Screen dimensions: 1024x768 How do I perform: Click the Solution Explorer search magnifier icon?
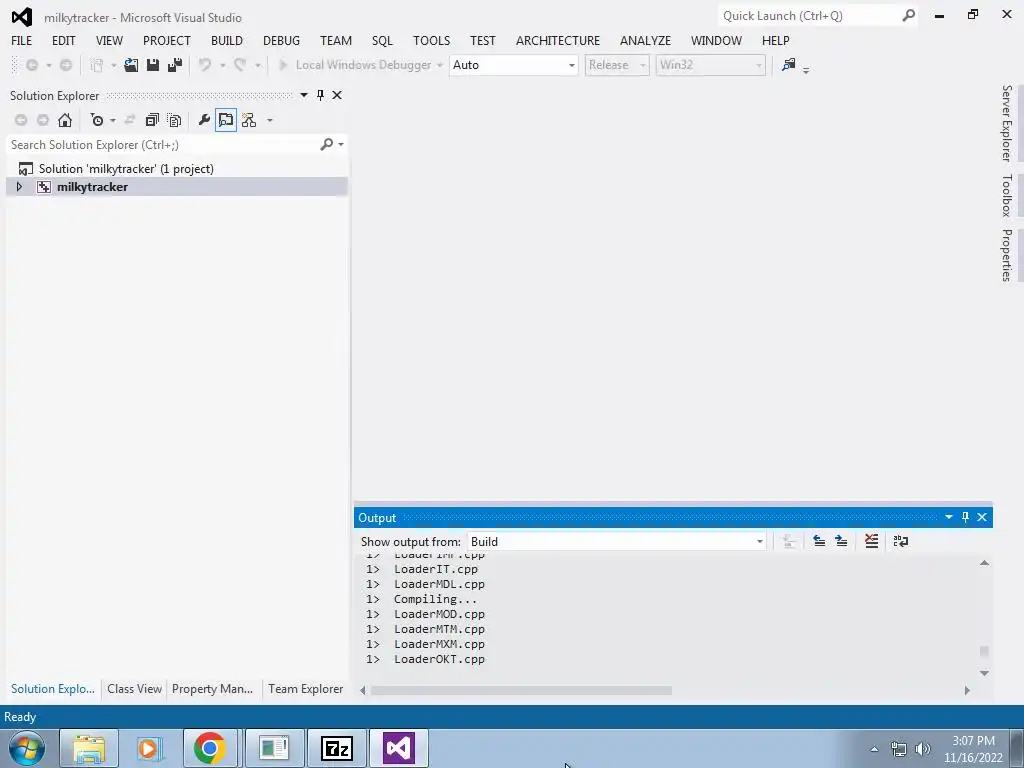click(327, 144)
